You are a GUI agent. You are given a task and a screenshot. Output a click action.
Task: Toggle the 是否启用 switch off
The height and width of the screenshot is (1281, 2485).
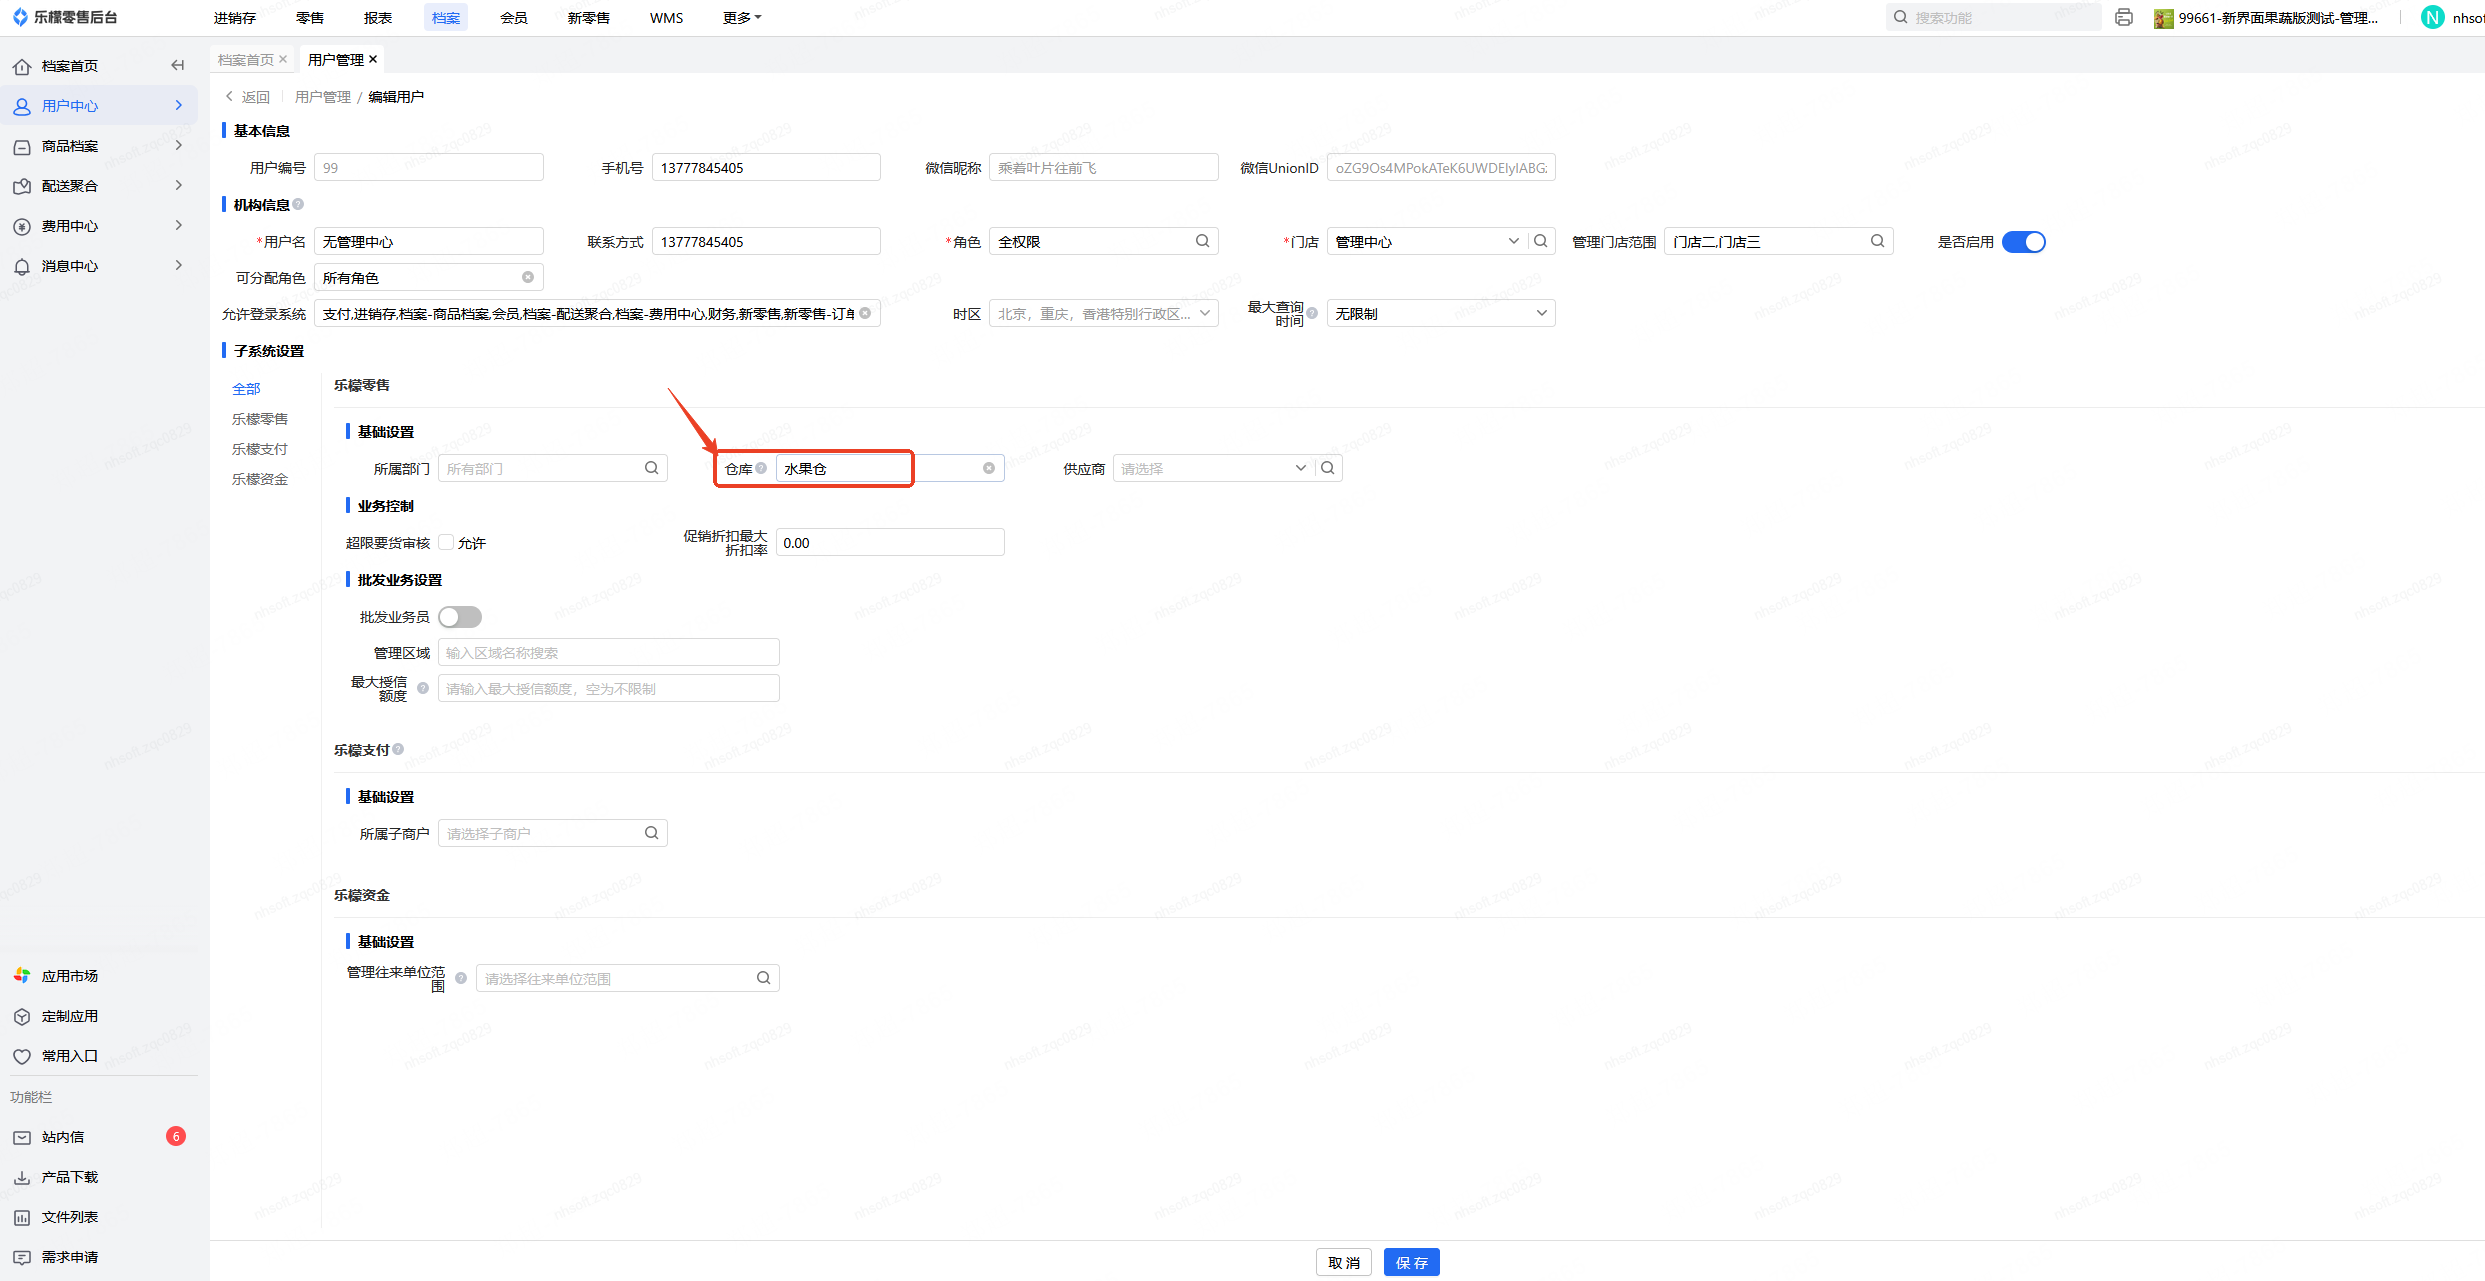(2023, 242)
